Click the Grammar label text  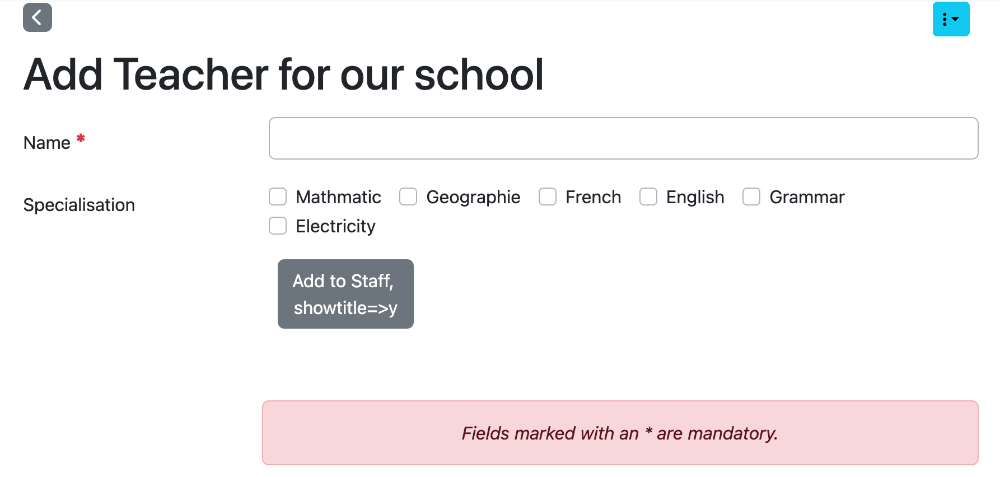tap(807, 197)
